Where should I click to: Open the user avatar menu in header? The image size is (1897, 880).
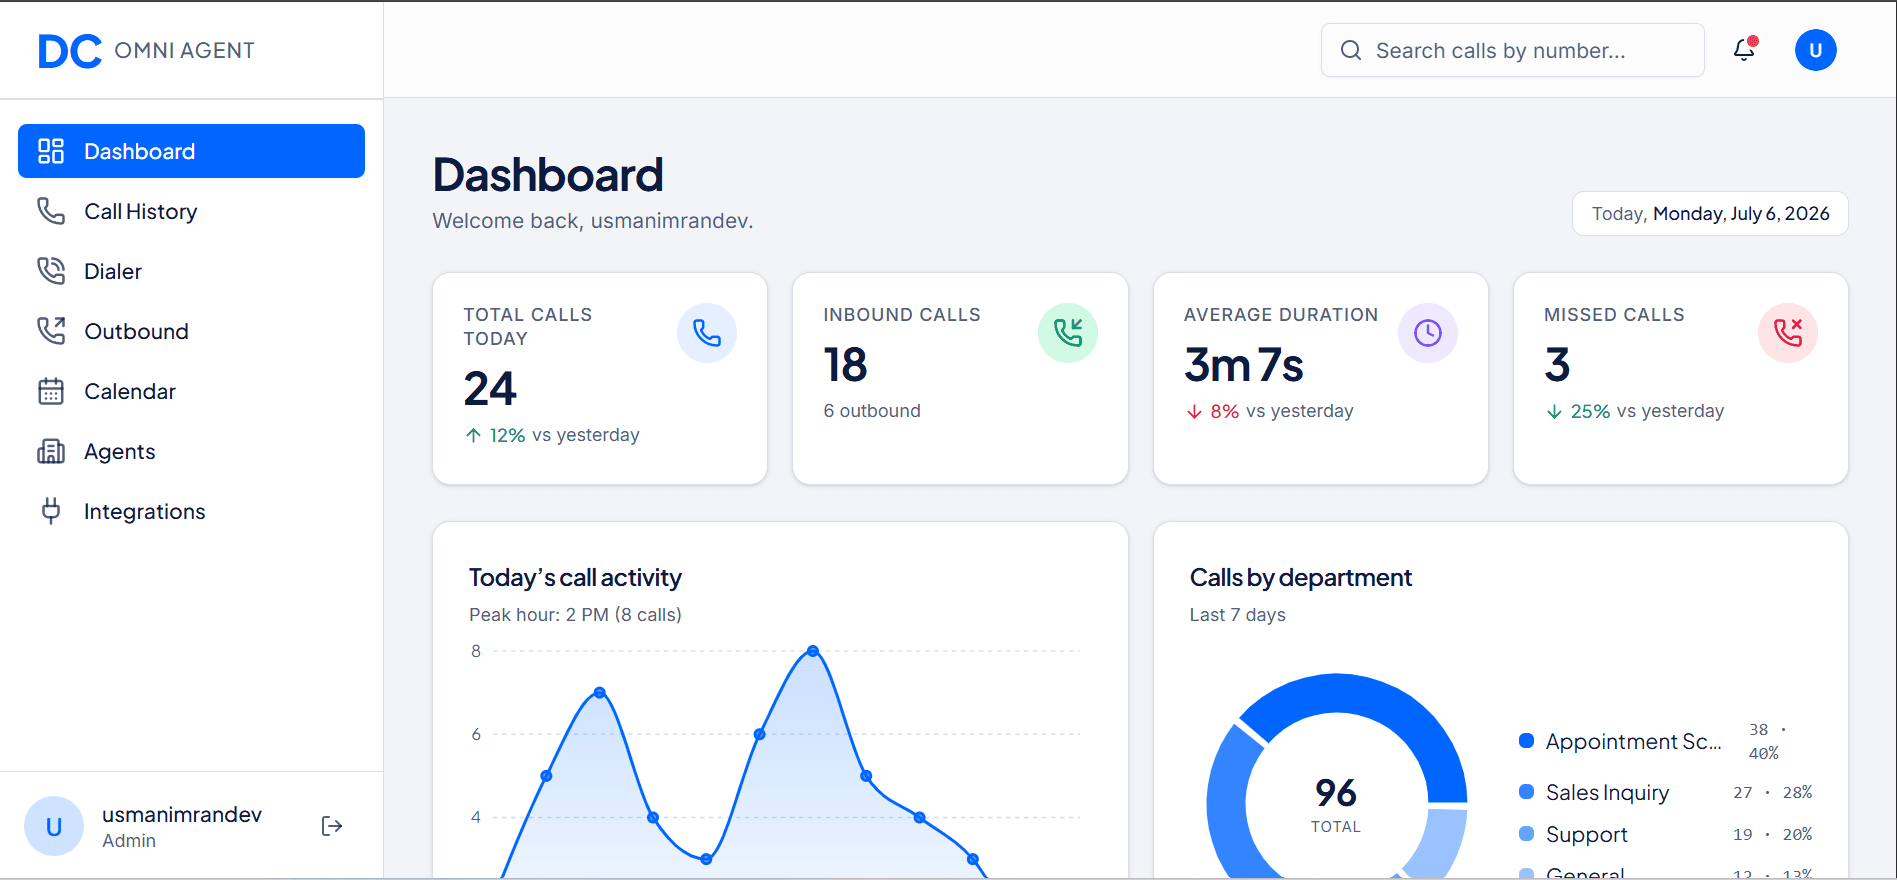point(1815,50)
